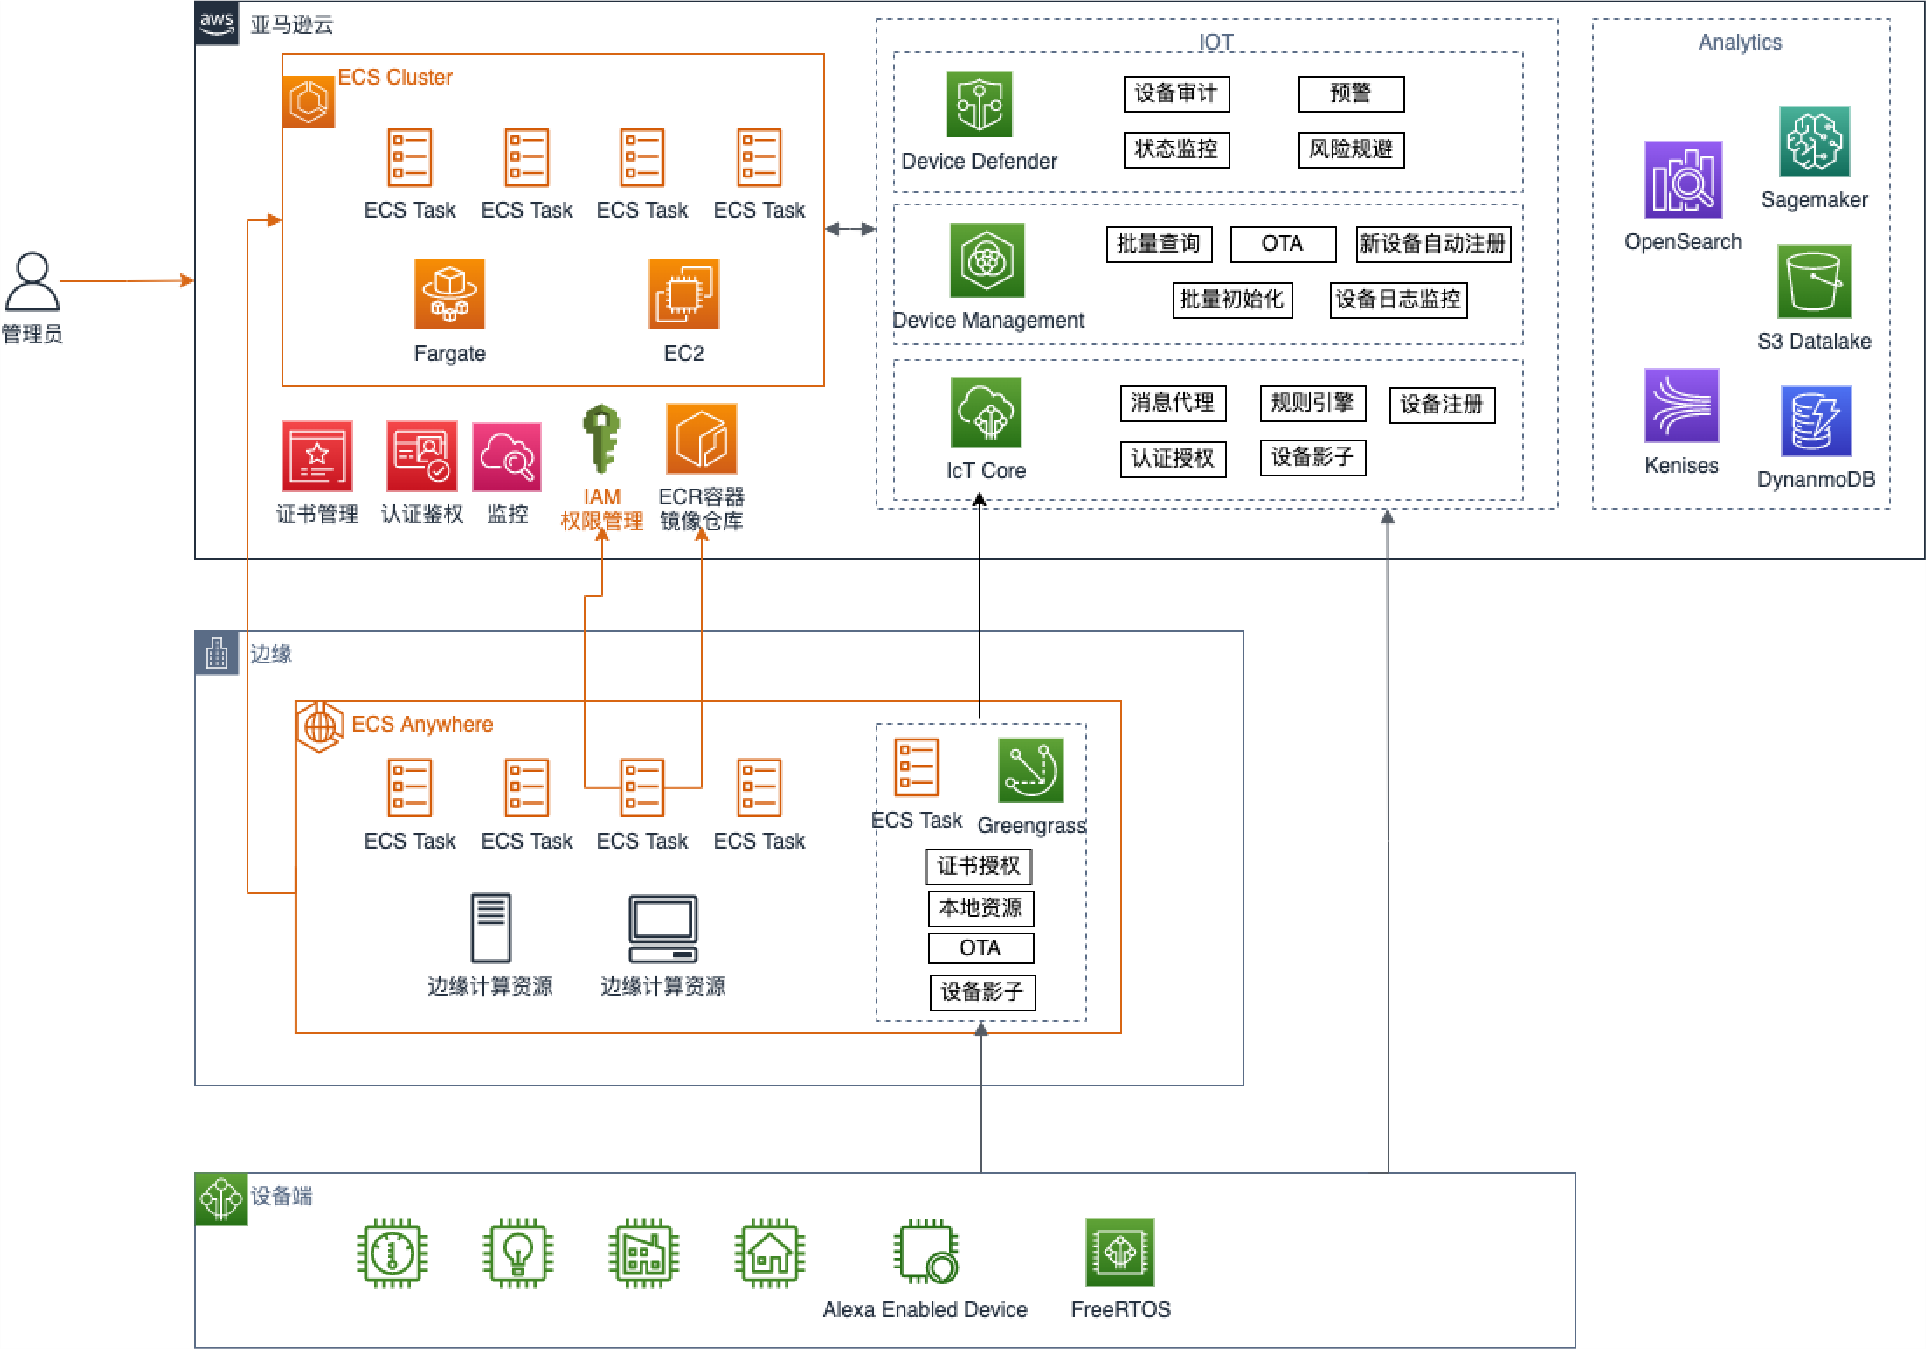Image resolution: width=1926 pixels, height=1349 pixels.
Task: Select the 新设备自动注册 box
Action: (x=1433, y=244)
